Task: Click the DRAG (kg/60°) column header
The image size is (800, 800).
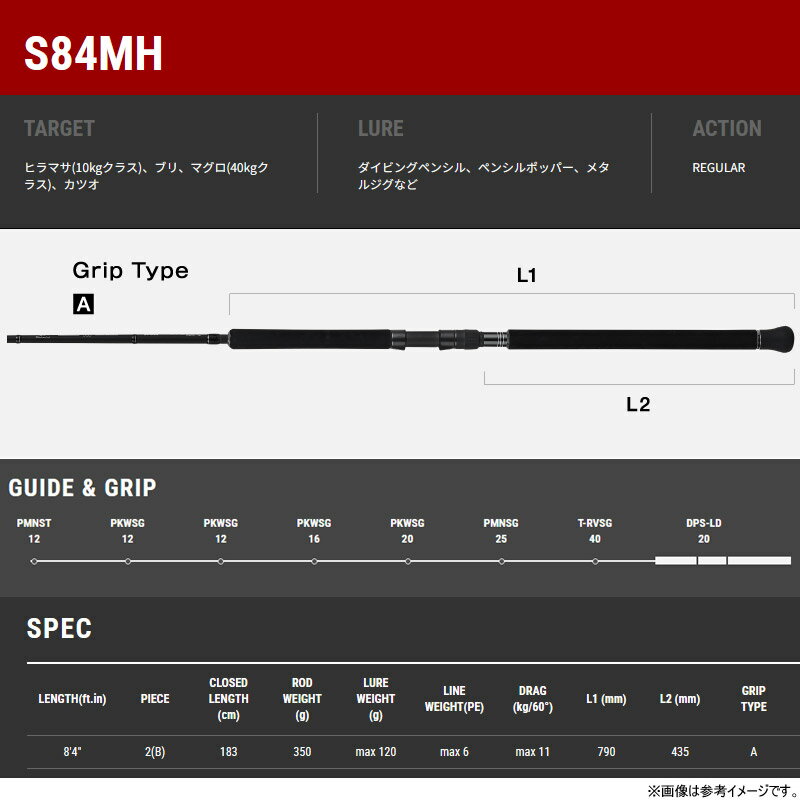Action: click(533, 698)
